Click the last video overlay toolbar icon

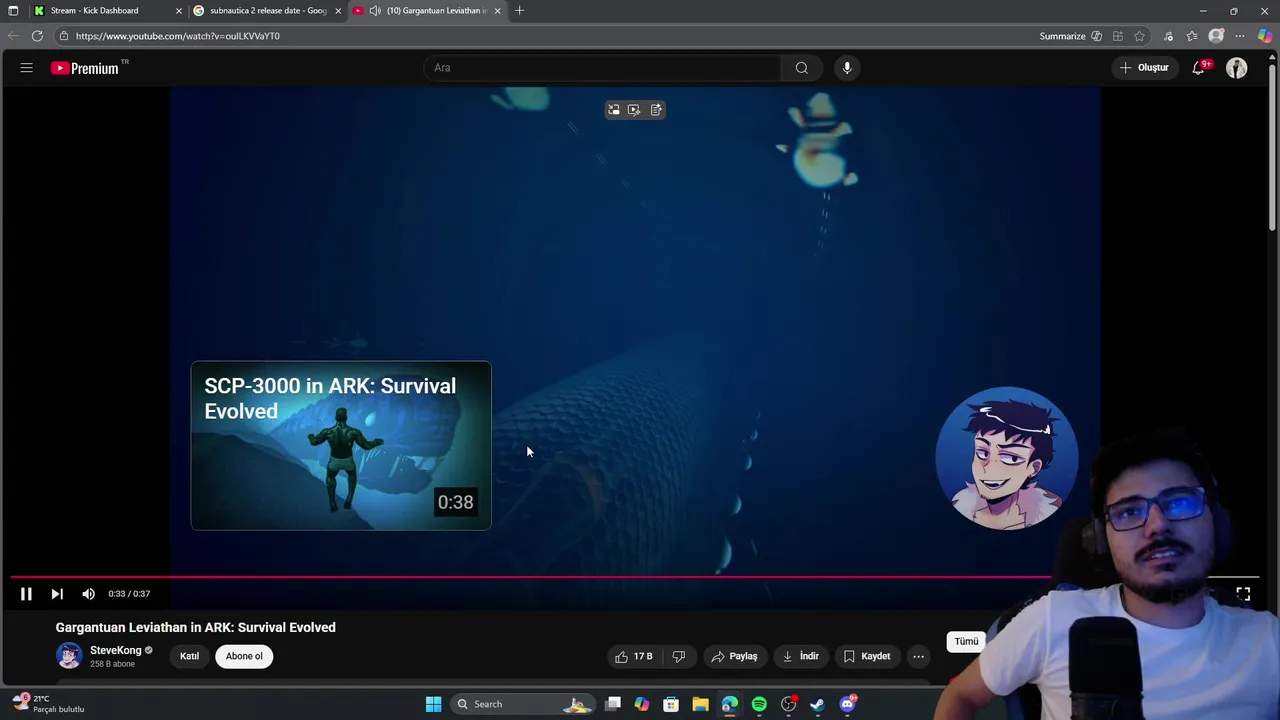pos(656,110)
